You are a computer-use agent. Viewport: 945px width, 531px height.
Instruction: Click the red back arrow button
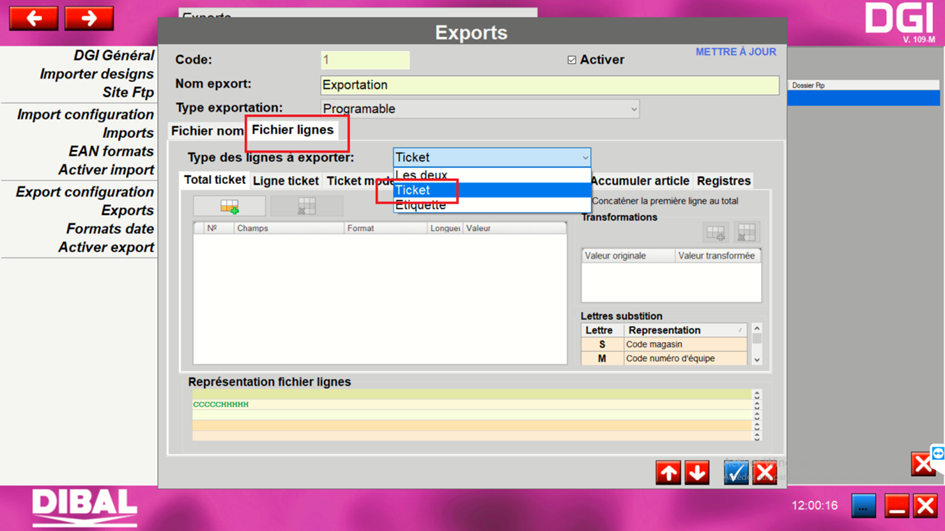click(x=33, y=18)
